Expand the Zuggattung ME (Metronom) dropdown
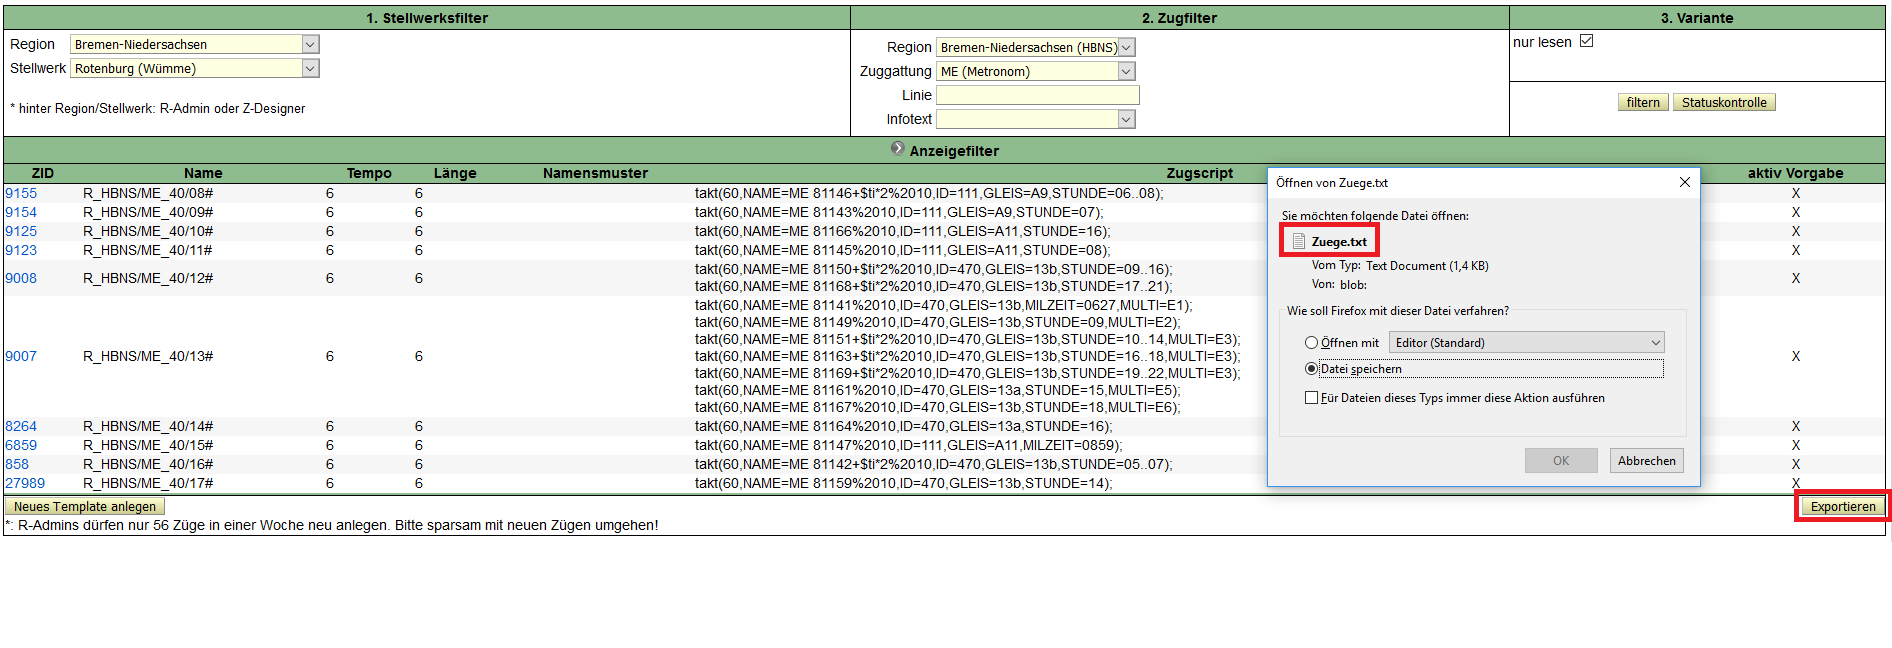This screenshot has width=1892, height=648. 1126,71
